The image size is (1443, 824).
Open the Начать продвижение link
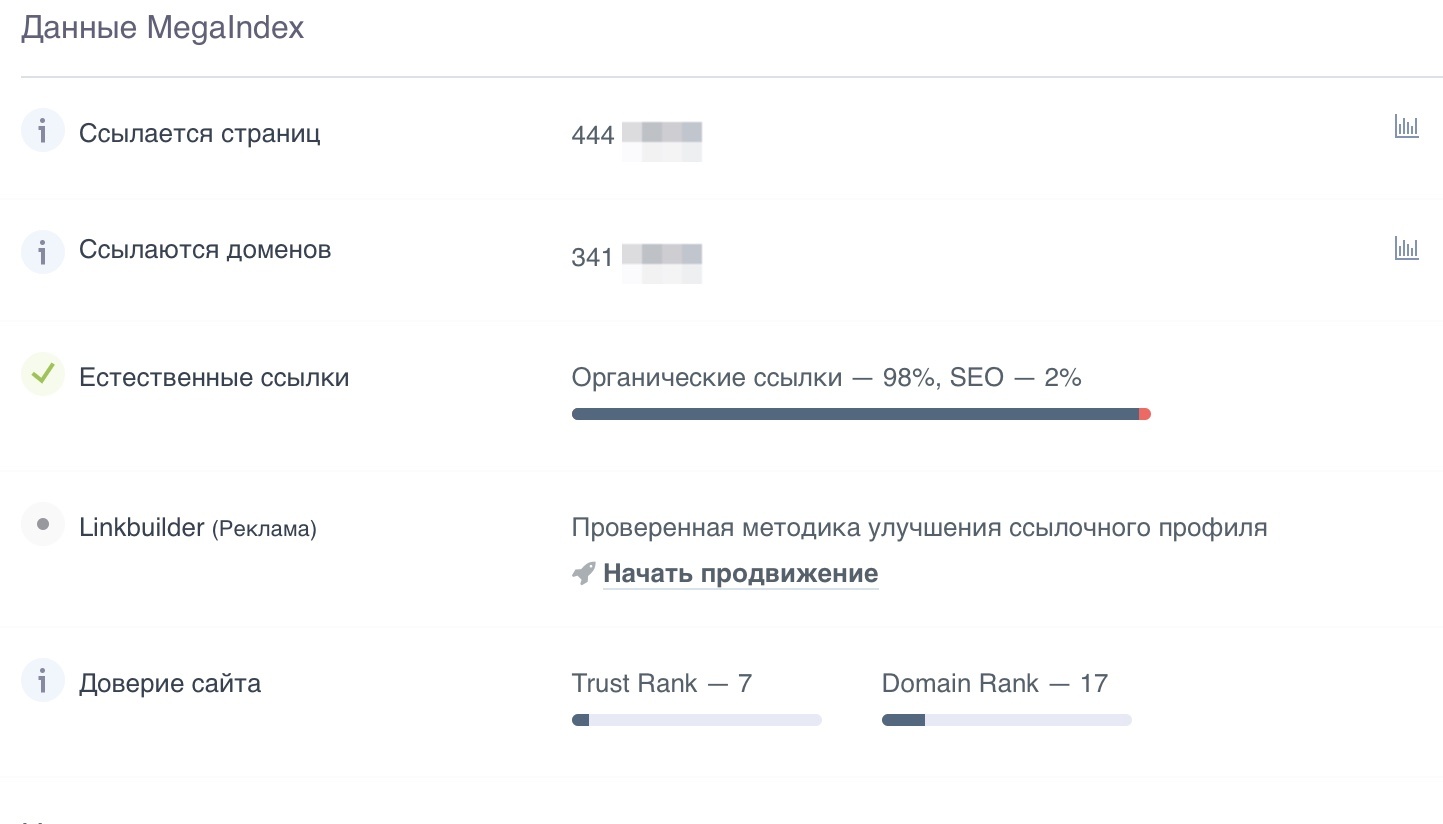click(741, 574)
